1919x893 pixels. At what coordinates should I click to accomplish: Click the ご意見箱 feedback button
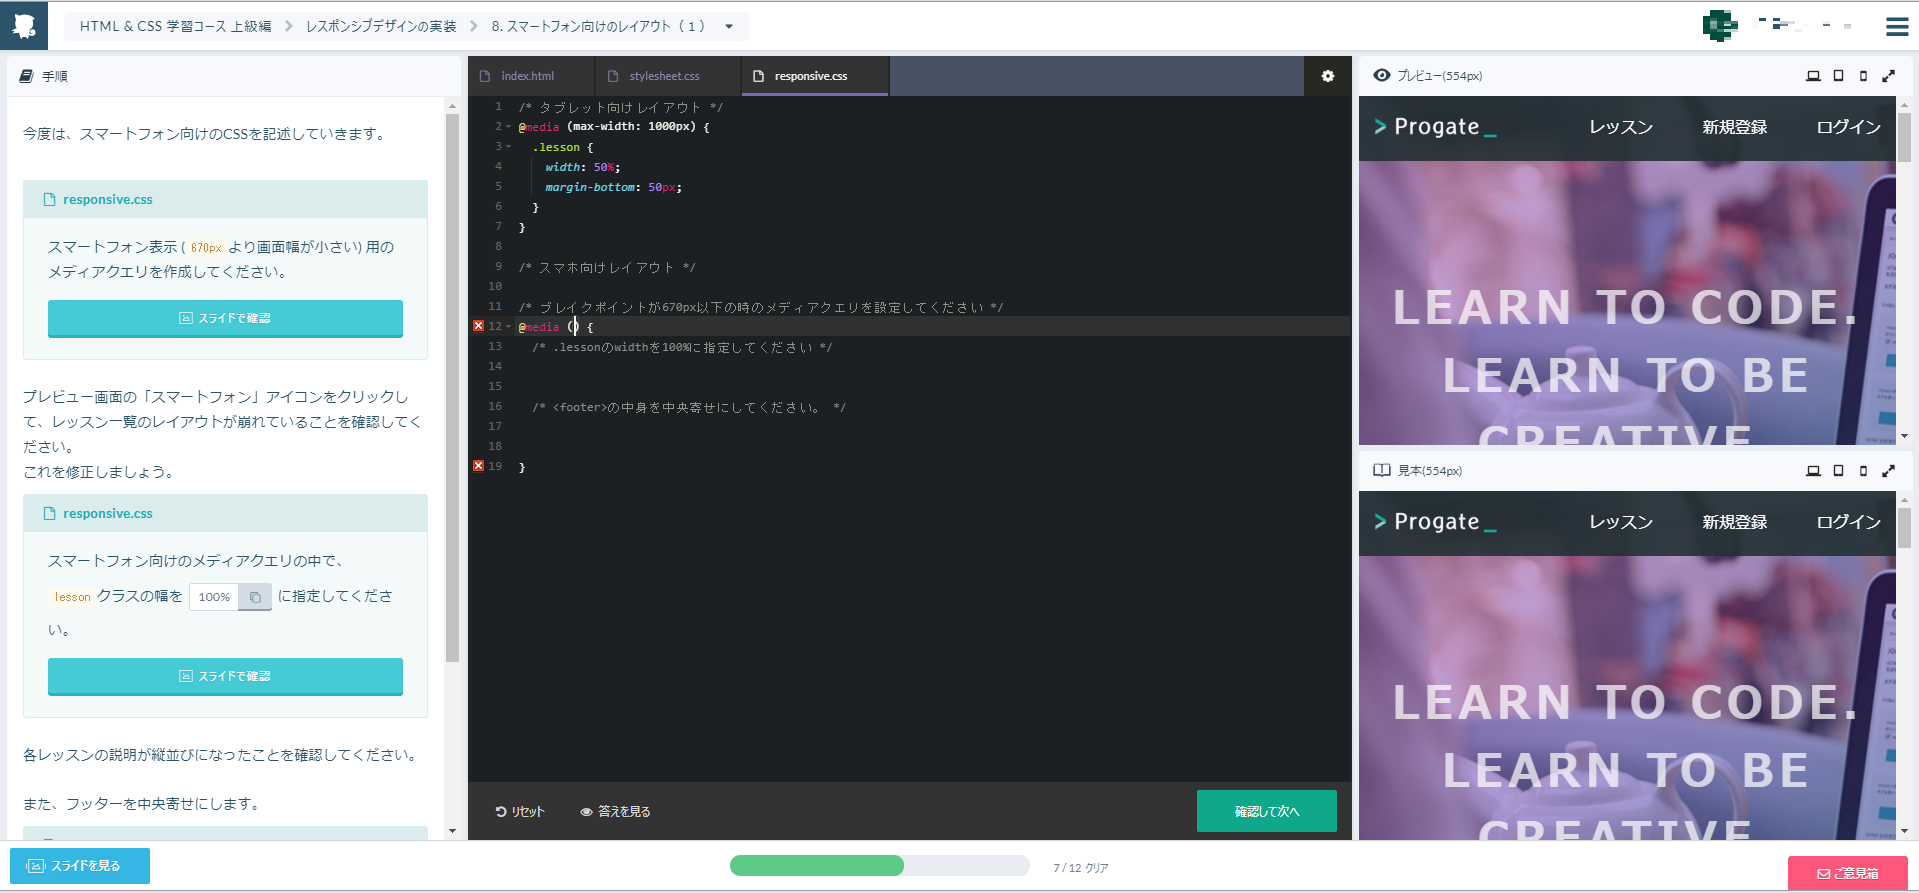pyautogui.click(x=1847, y=873)
